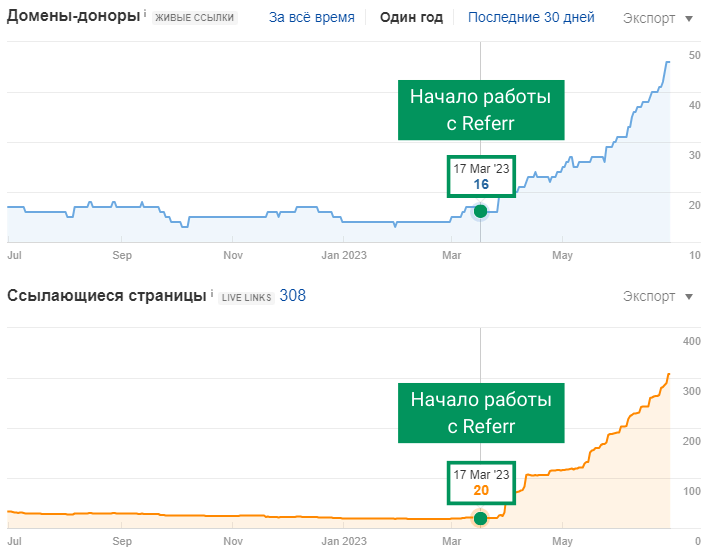This screenshot has width=711, height=556.
Task: Click May label on the domains chart axis
Action: click(562, 255)
